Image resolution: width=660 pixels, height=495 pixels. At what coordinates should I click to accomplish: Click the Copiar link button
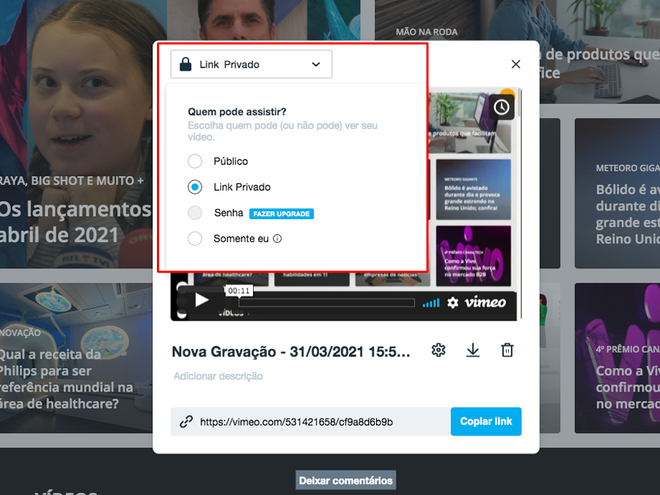click(x=486, y=421)
